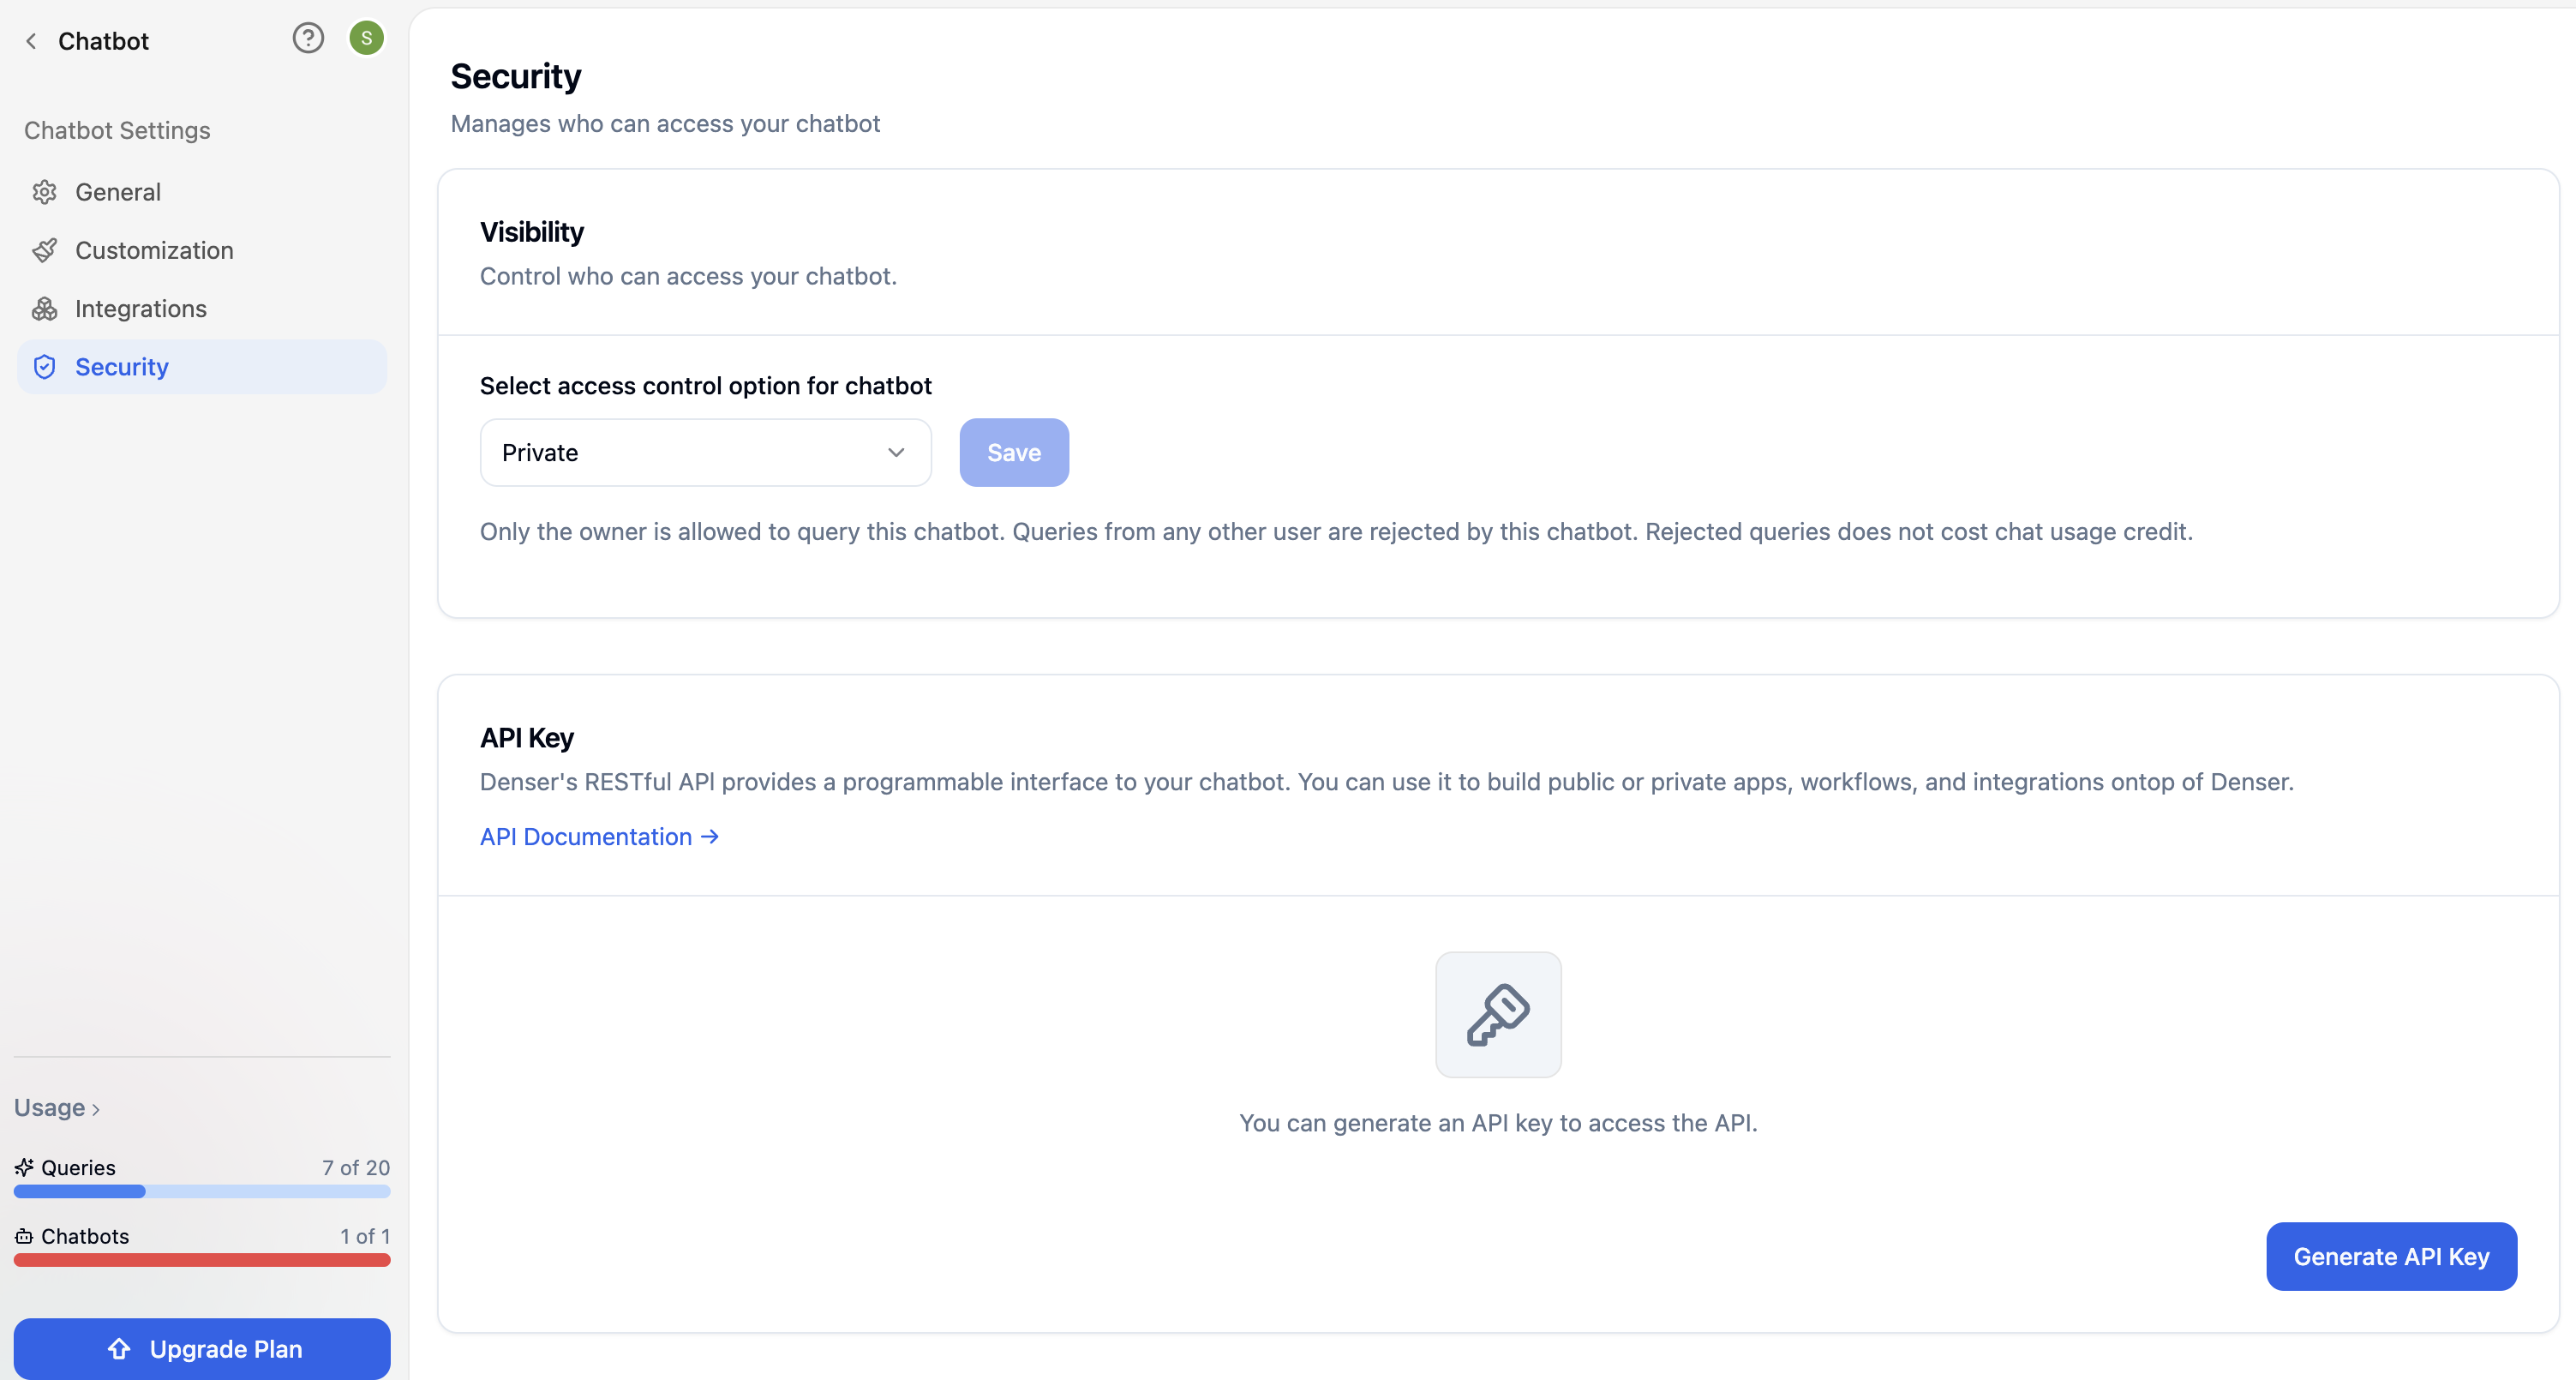
Task: Click the help question mark icon
Action: point(307,39)
